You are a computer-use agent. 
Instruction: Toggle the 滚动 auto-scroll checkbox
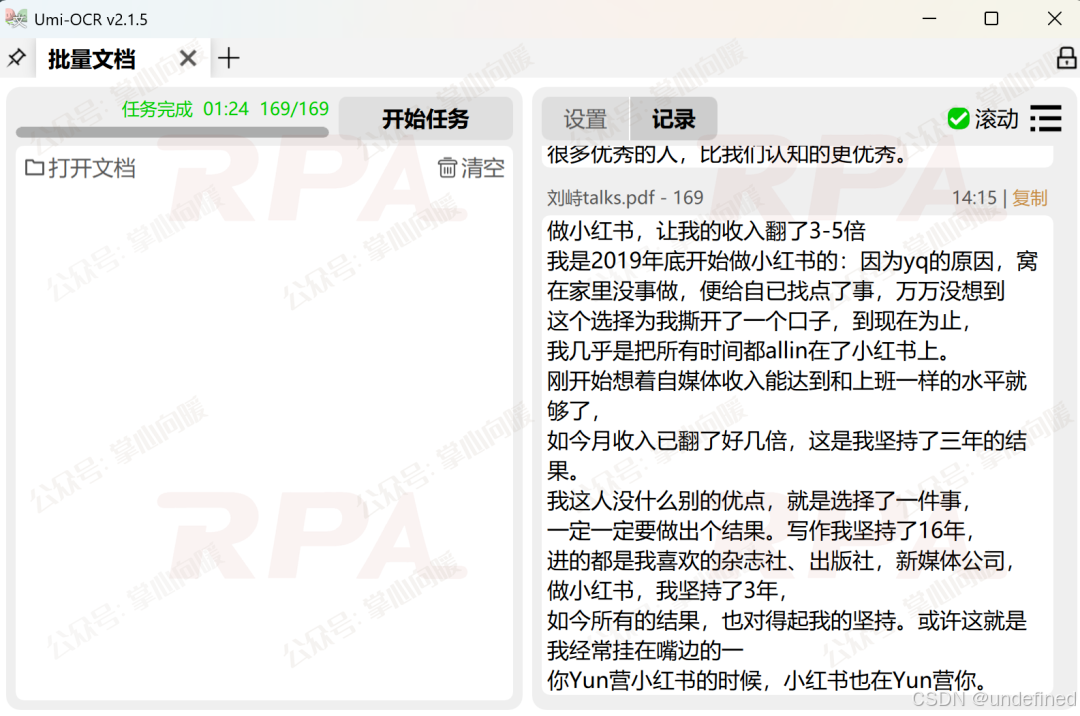coord(958,118)
